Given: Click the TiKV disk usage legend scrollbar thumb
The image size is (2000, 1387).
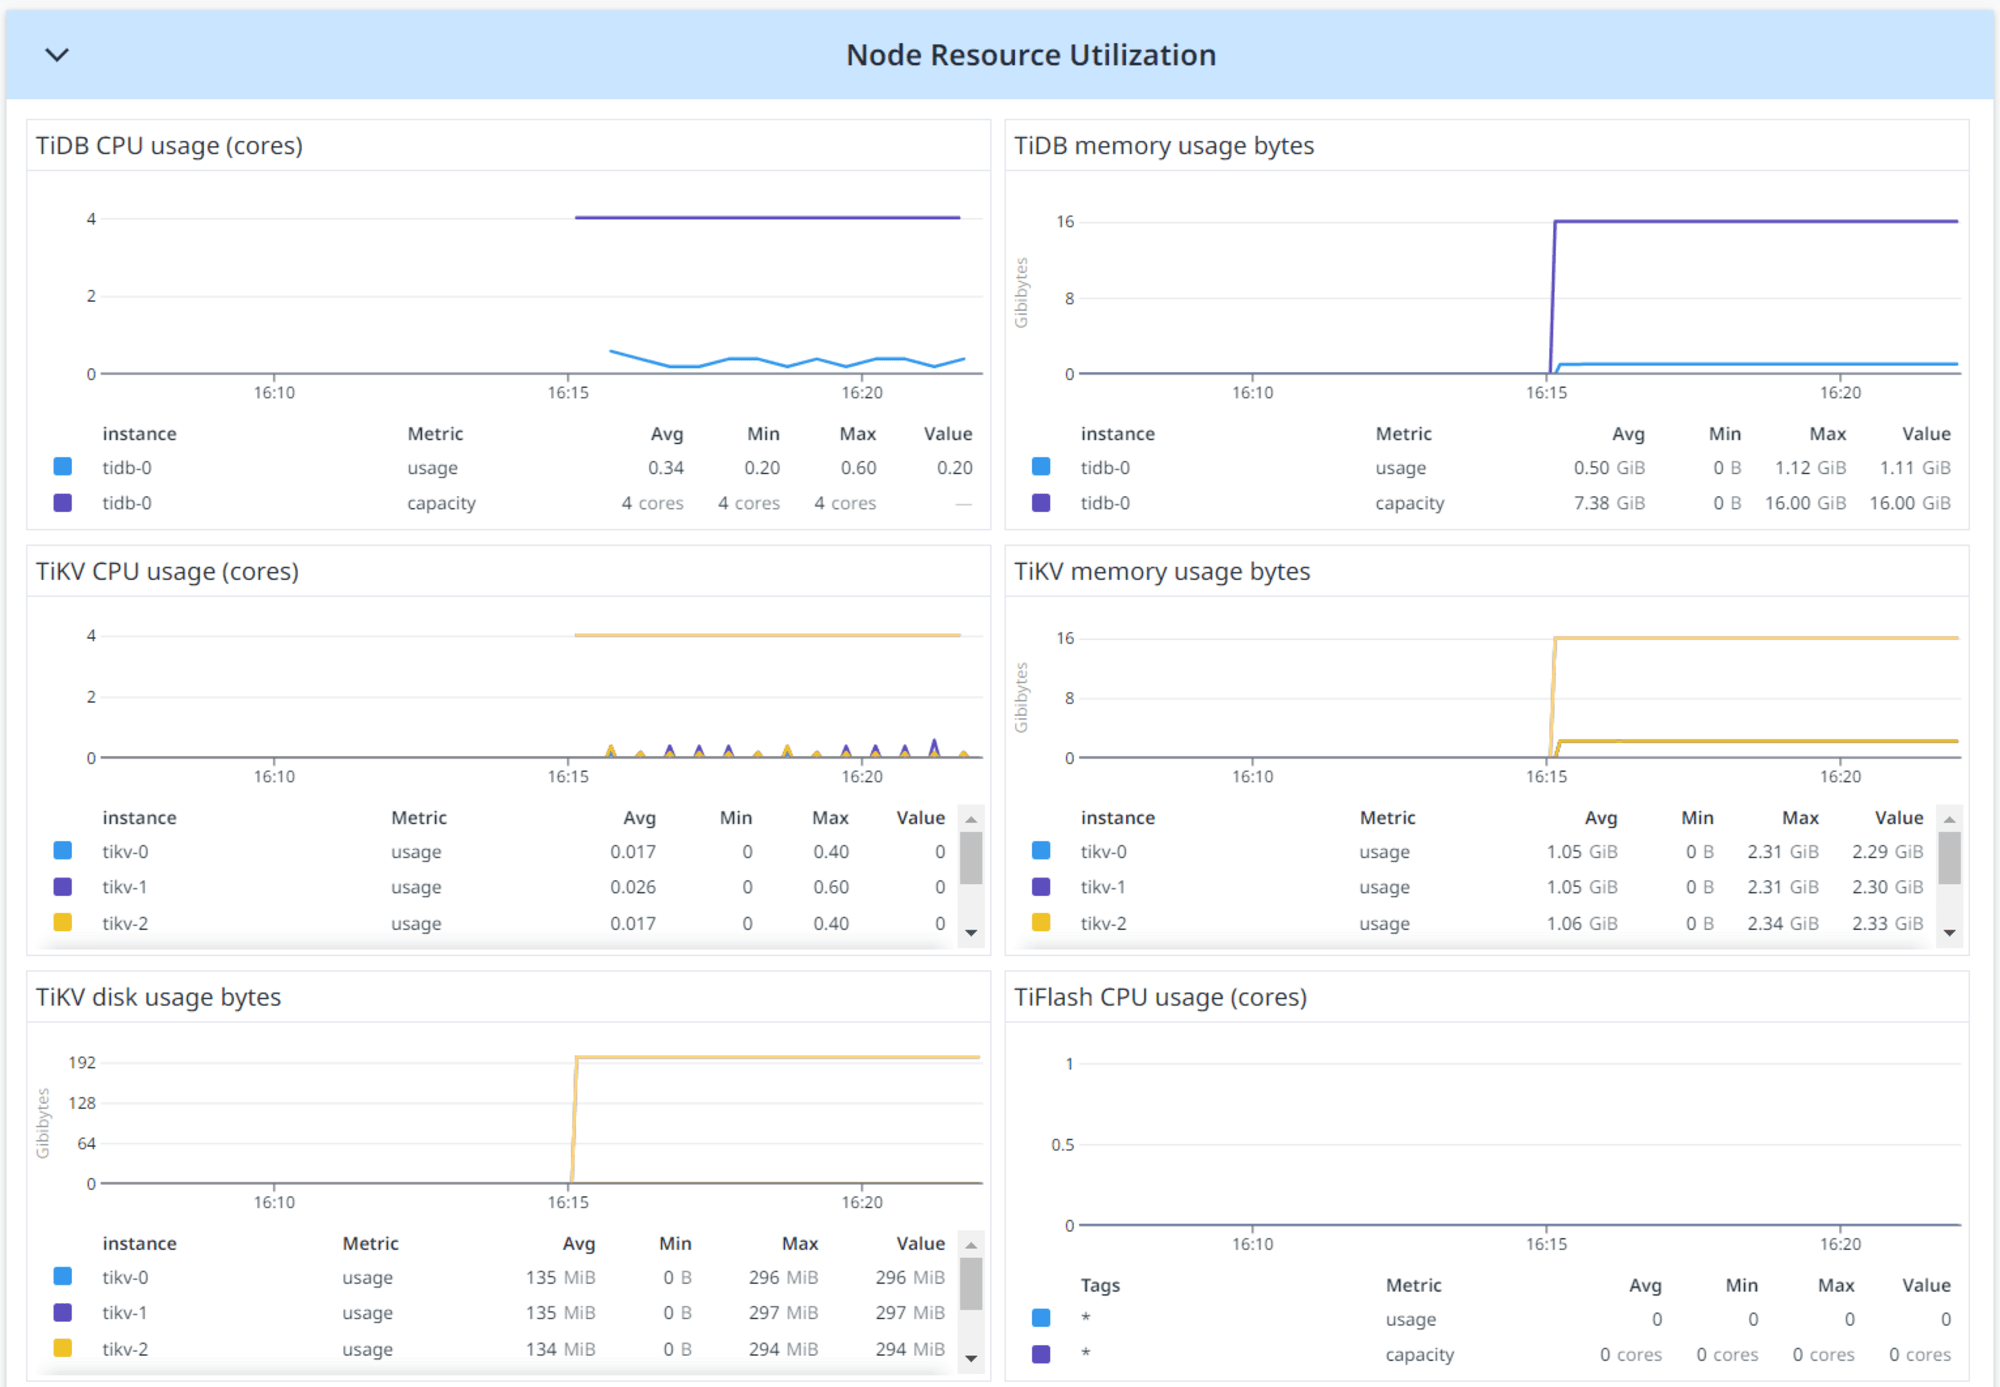Looking at the screenshot, I should (970, 1284).
